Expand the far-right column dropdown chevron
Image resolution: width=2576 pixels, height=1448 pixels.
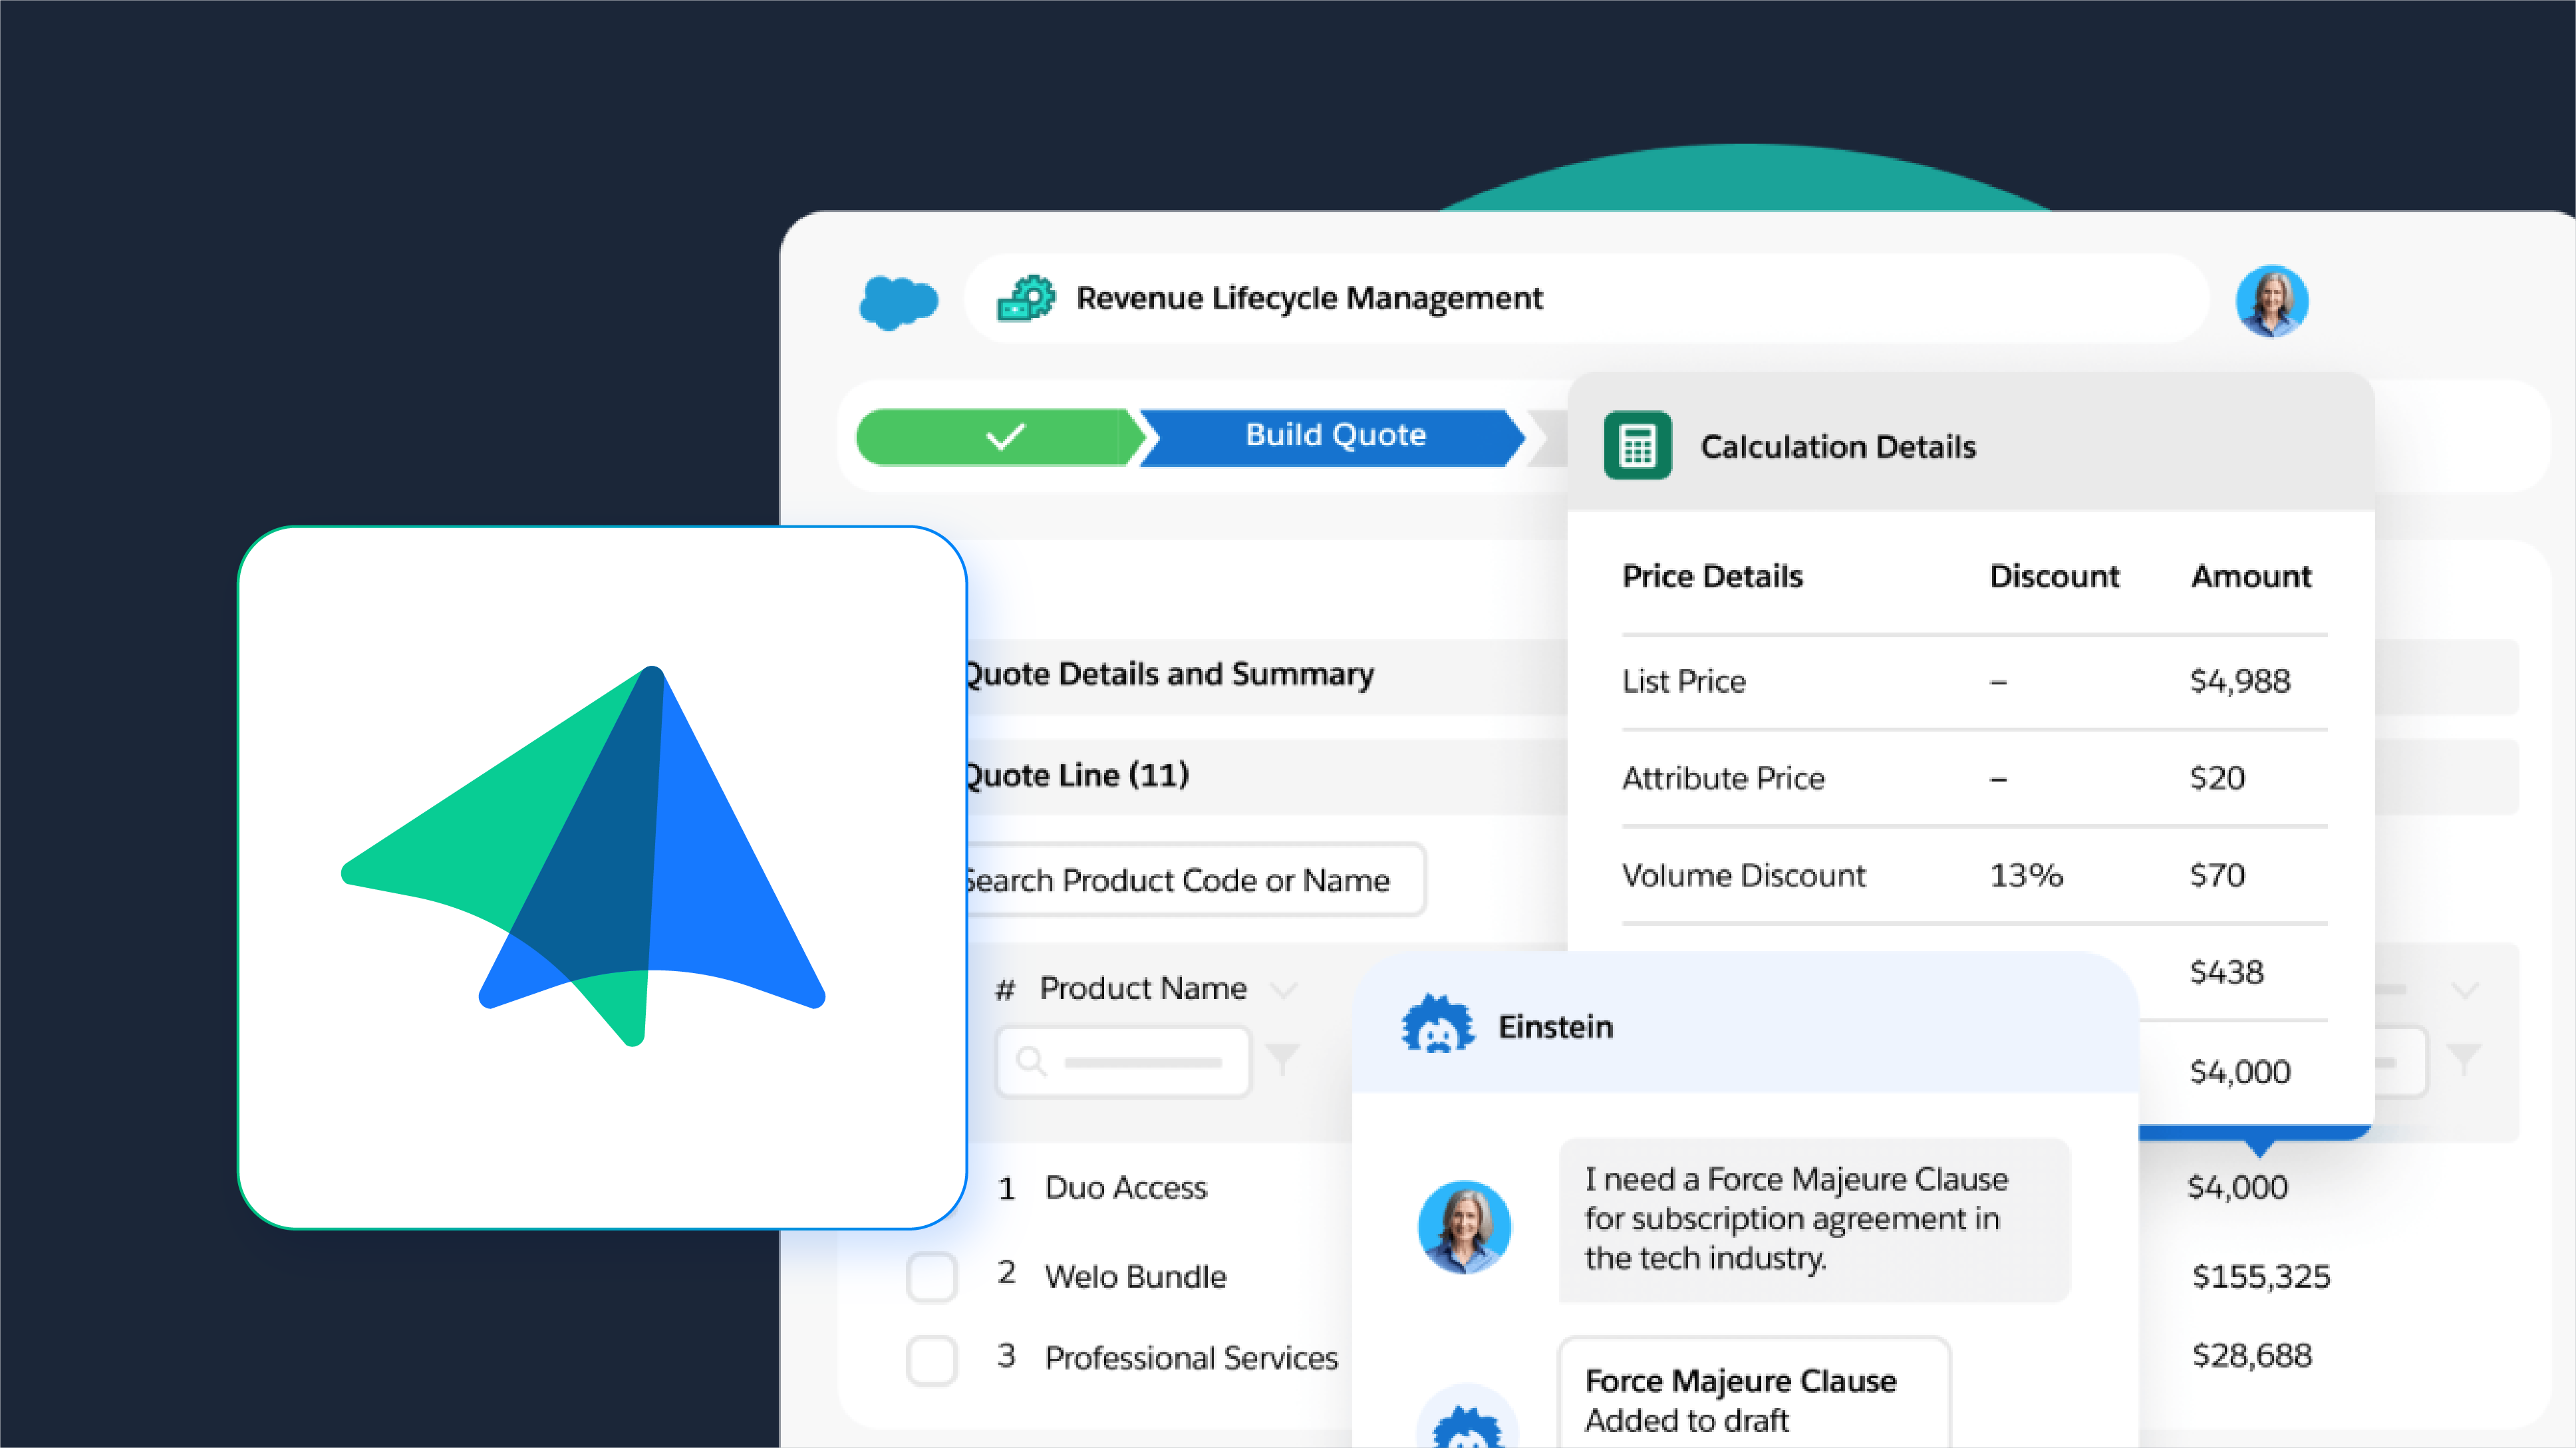coord(2465,990)
